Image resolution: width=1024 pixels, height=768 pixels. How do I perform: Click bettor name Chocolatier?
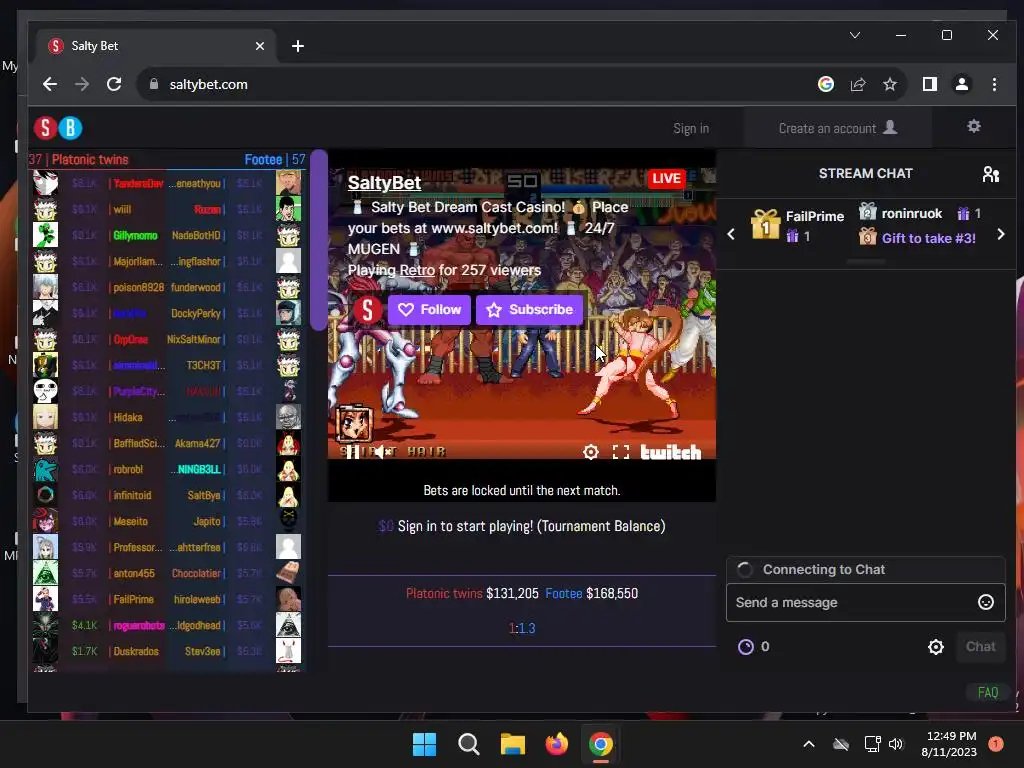coord(196,573)
